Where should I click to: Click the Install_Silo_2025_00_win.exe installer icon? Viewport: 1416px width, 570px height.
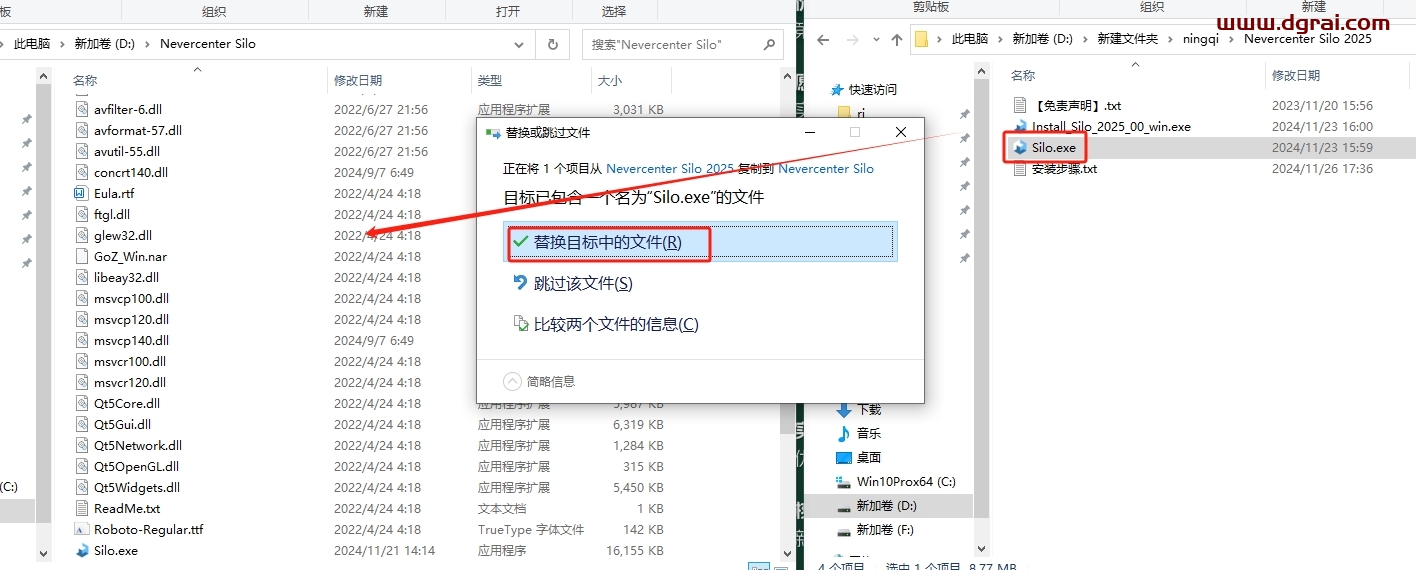point(1020,126)
